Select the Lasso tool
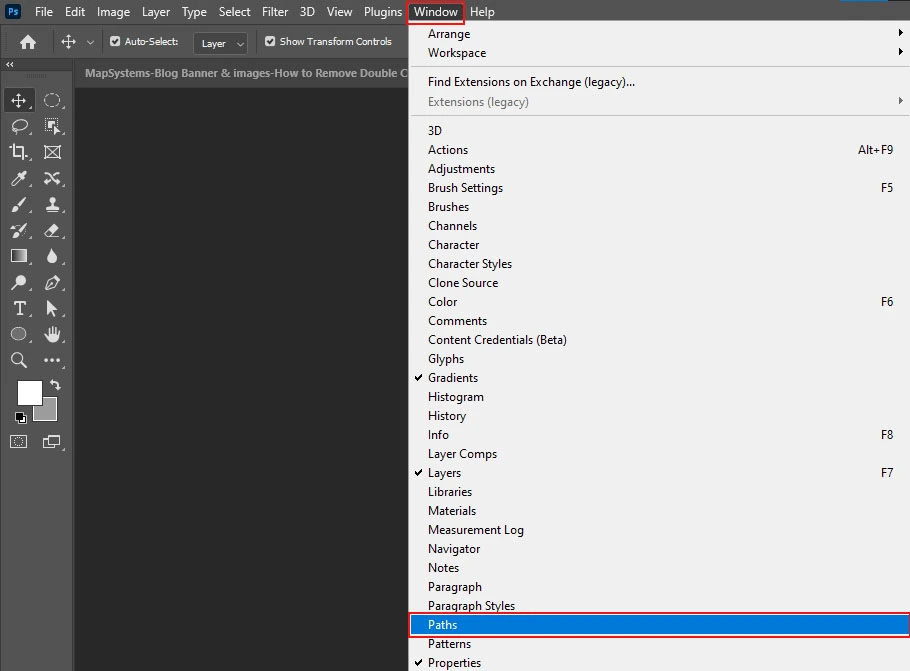Screen dimensions: 910x671 (19, 126)
